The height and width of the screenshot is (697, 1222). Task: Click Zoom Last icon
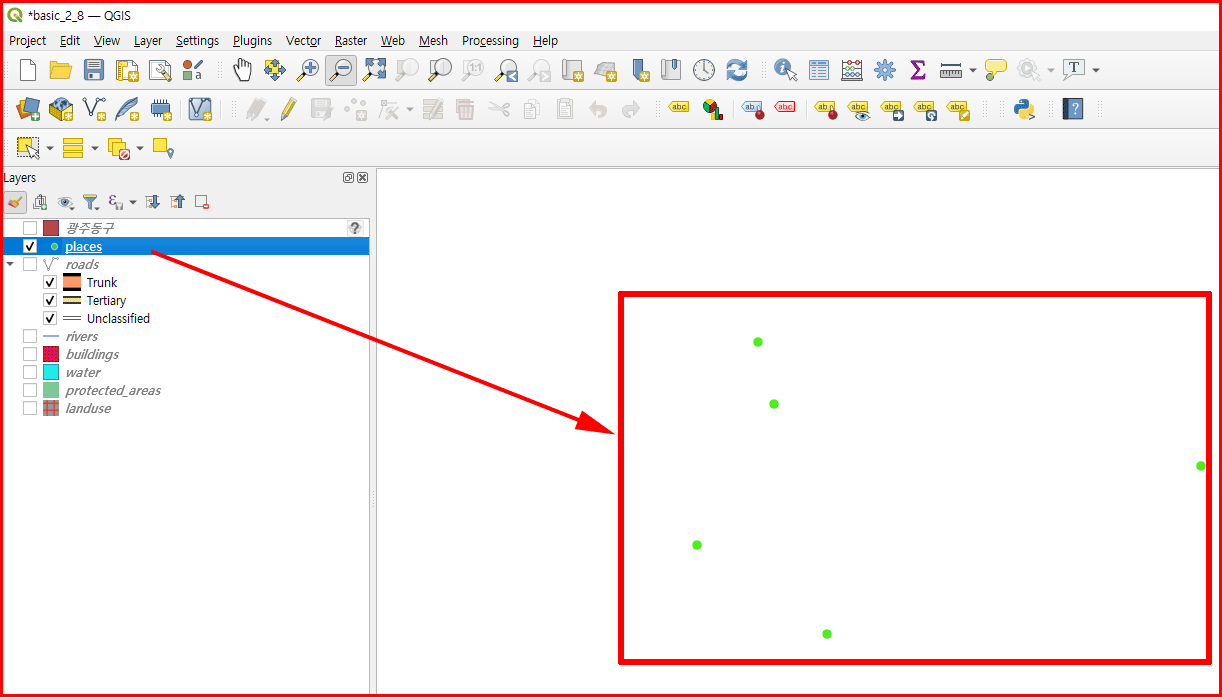coord(506,70)
